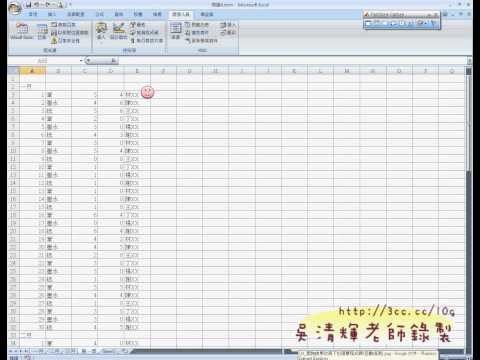Switch to the Add-Ins (增益集) ribbon tab
Image resolution: width=480 pixels, height=360 pixels.
207,14
